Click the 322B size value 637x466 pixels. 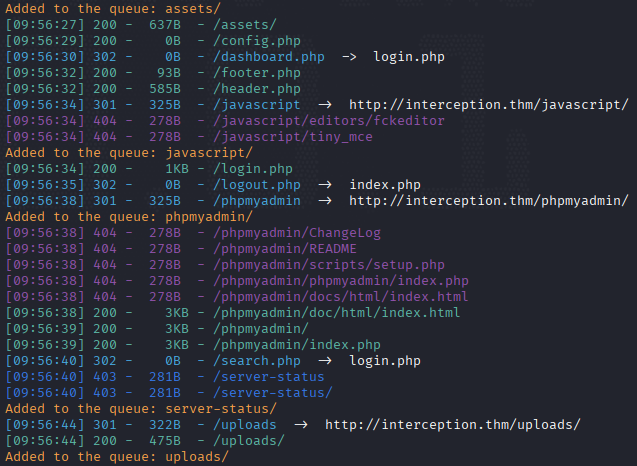[165, 425]
